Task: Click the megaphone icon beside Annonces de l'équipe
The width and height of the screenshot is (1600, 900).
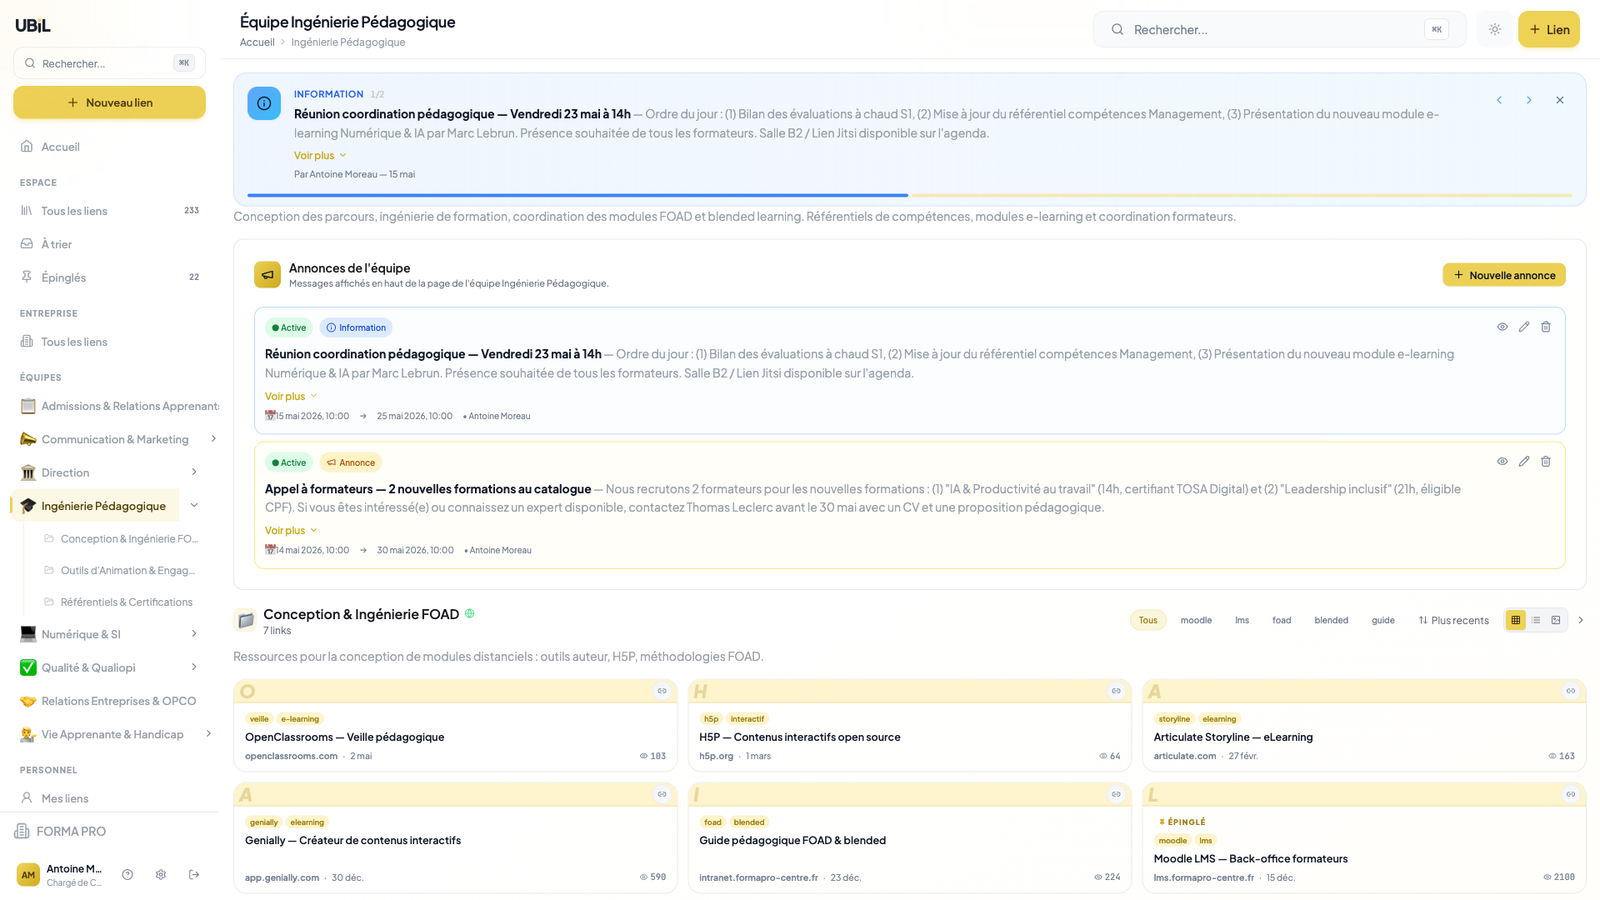Action: pos(267,275)
